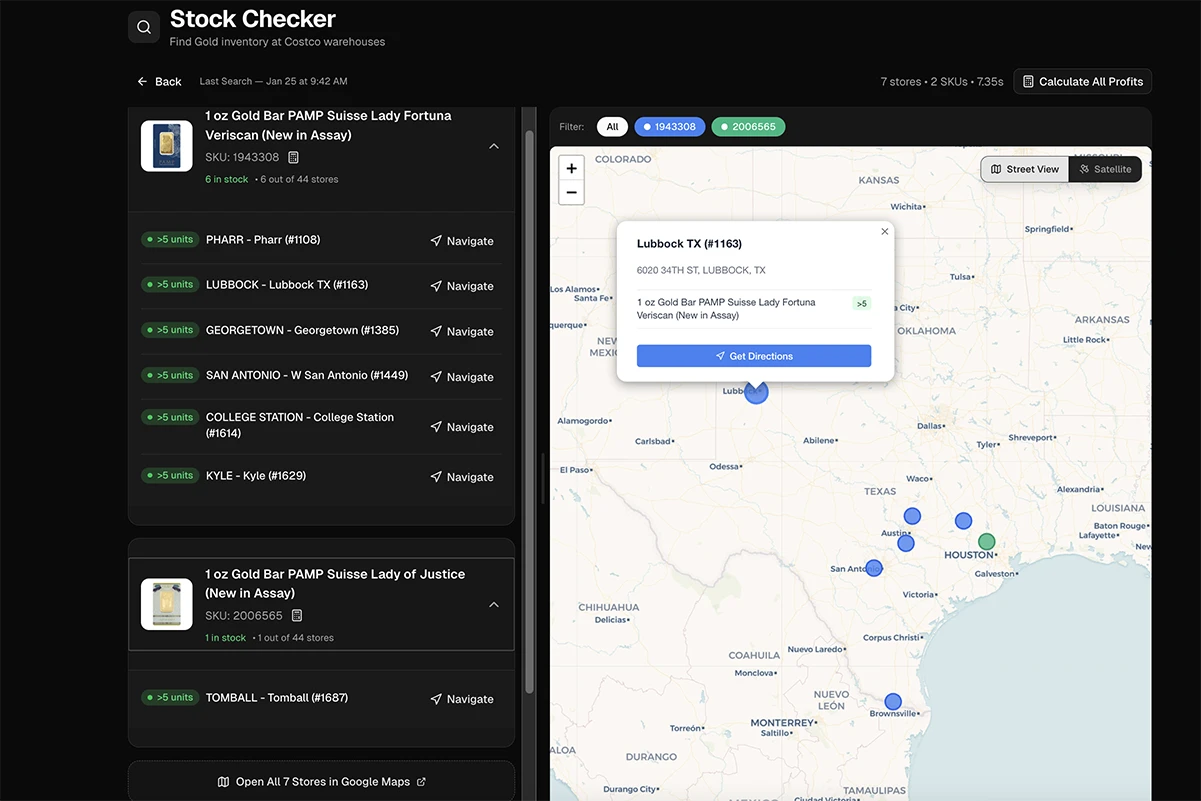Click the search magnifier icon by Stock Checker
Image resolution: width=1201 pixels, height=801 pixels.
(144, 27)
